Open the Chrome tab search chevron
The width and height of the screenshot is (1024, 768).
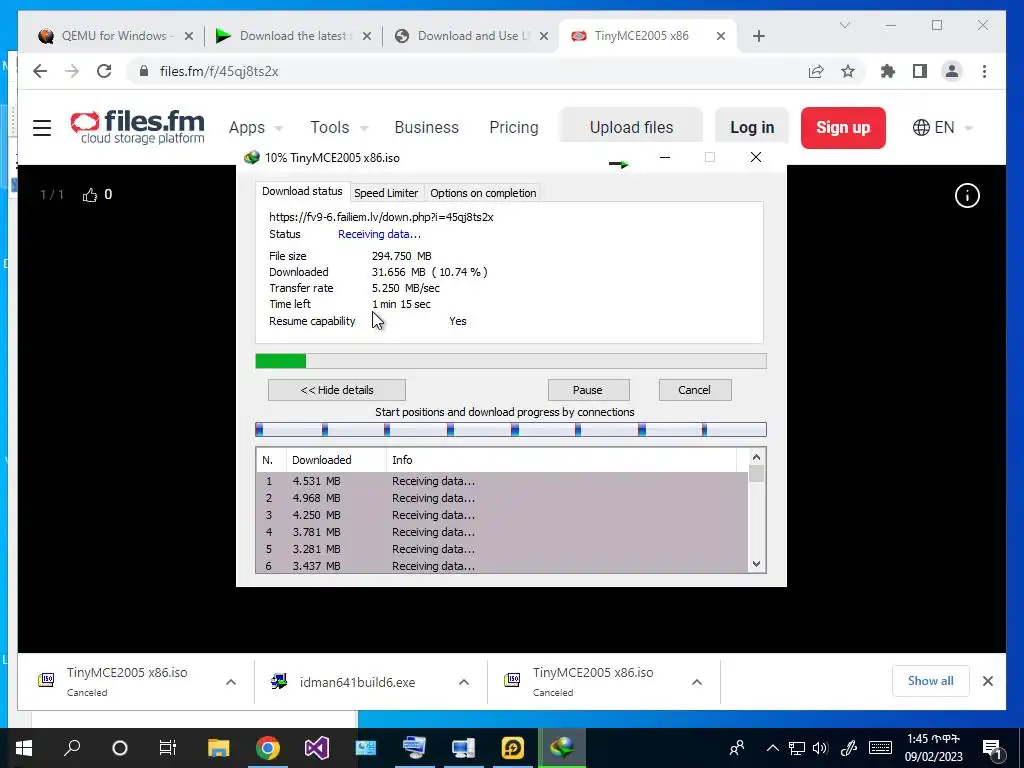pyautogui.click(x=844, y=25)
